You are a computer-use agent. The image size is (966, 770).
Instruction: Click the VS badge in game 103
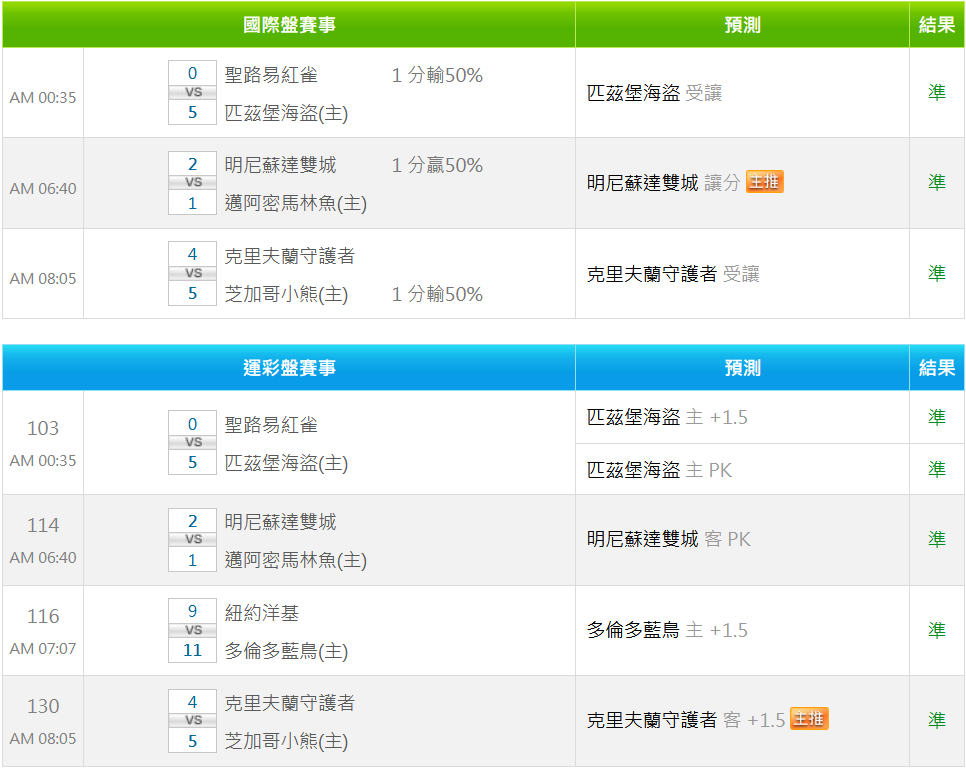pyautogui.click(x=193, y=442)
